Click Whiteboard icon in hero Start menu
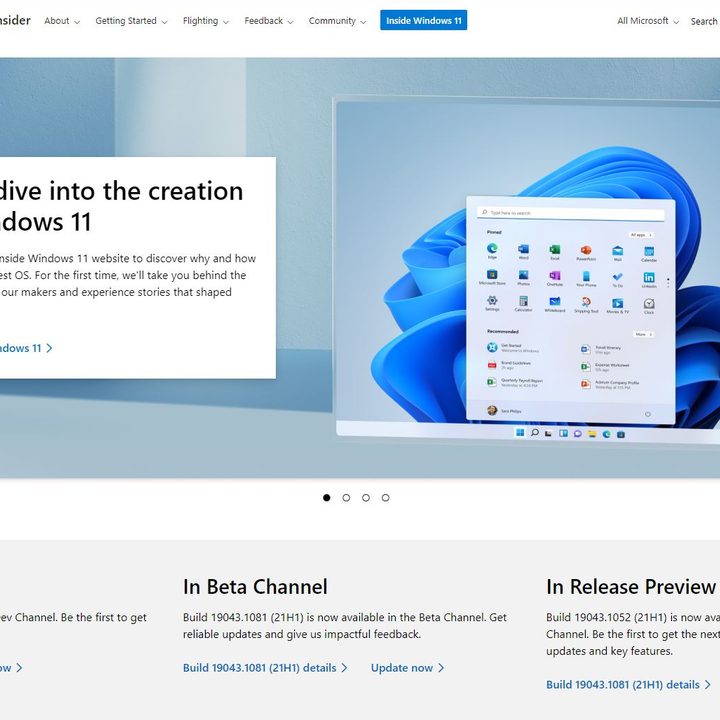This screenshot has width=720, height=720. coord(555,301)
